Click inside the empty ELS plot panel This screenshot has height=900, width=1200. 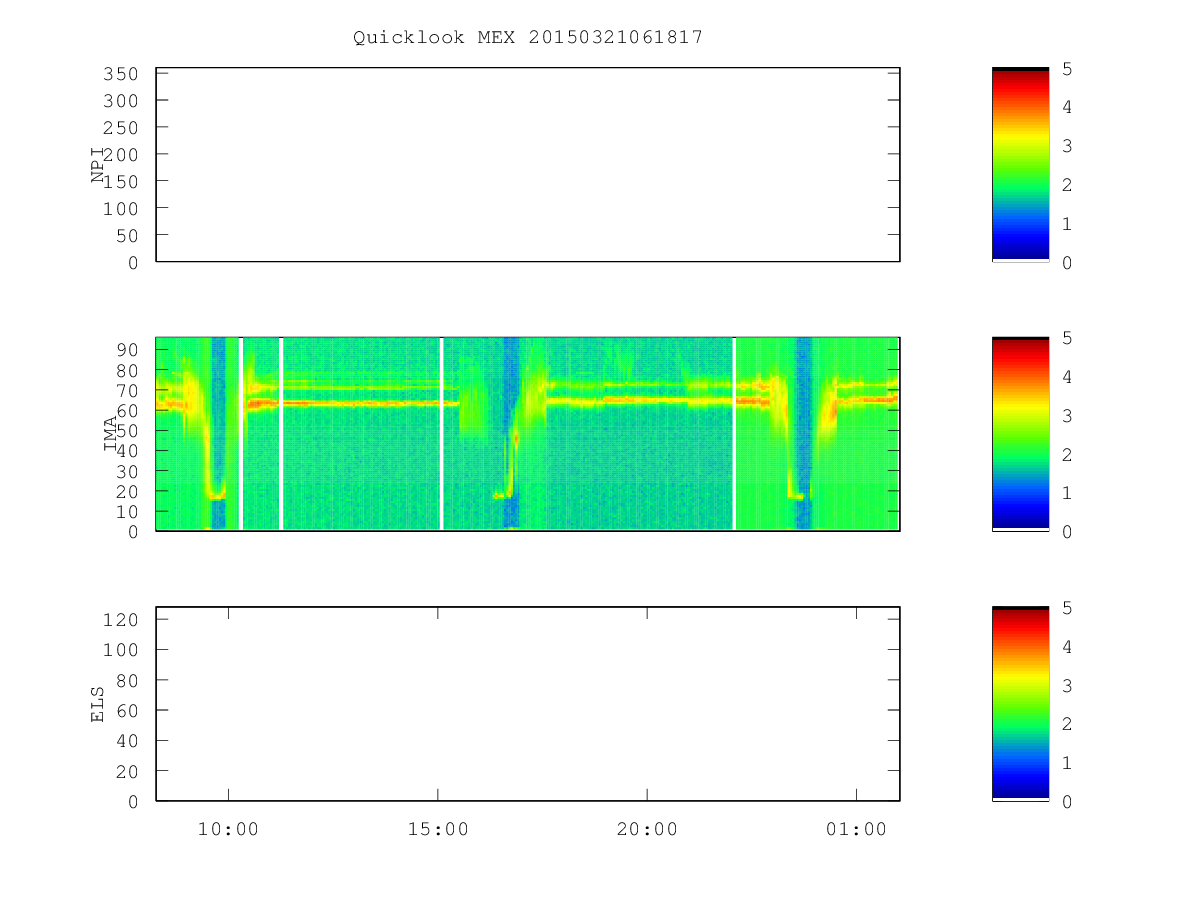[528, 704]
